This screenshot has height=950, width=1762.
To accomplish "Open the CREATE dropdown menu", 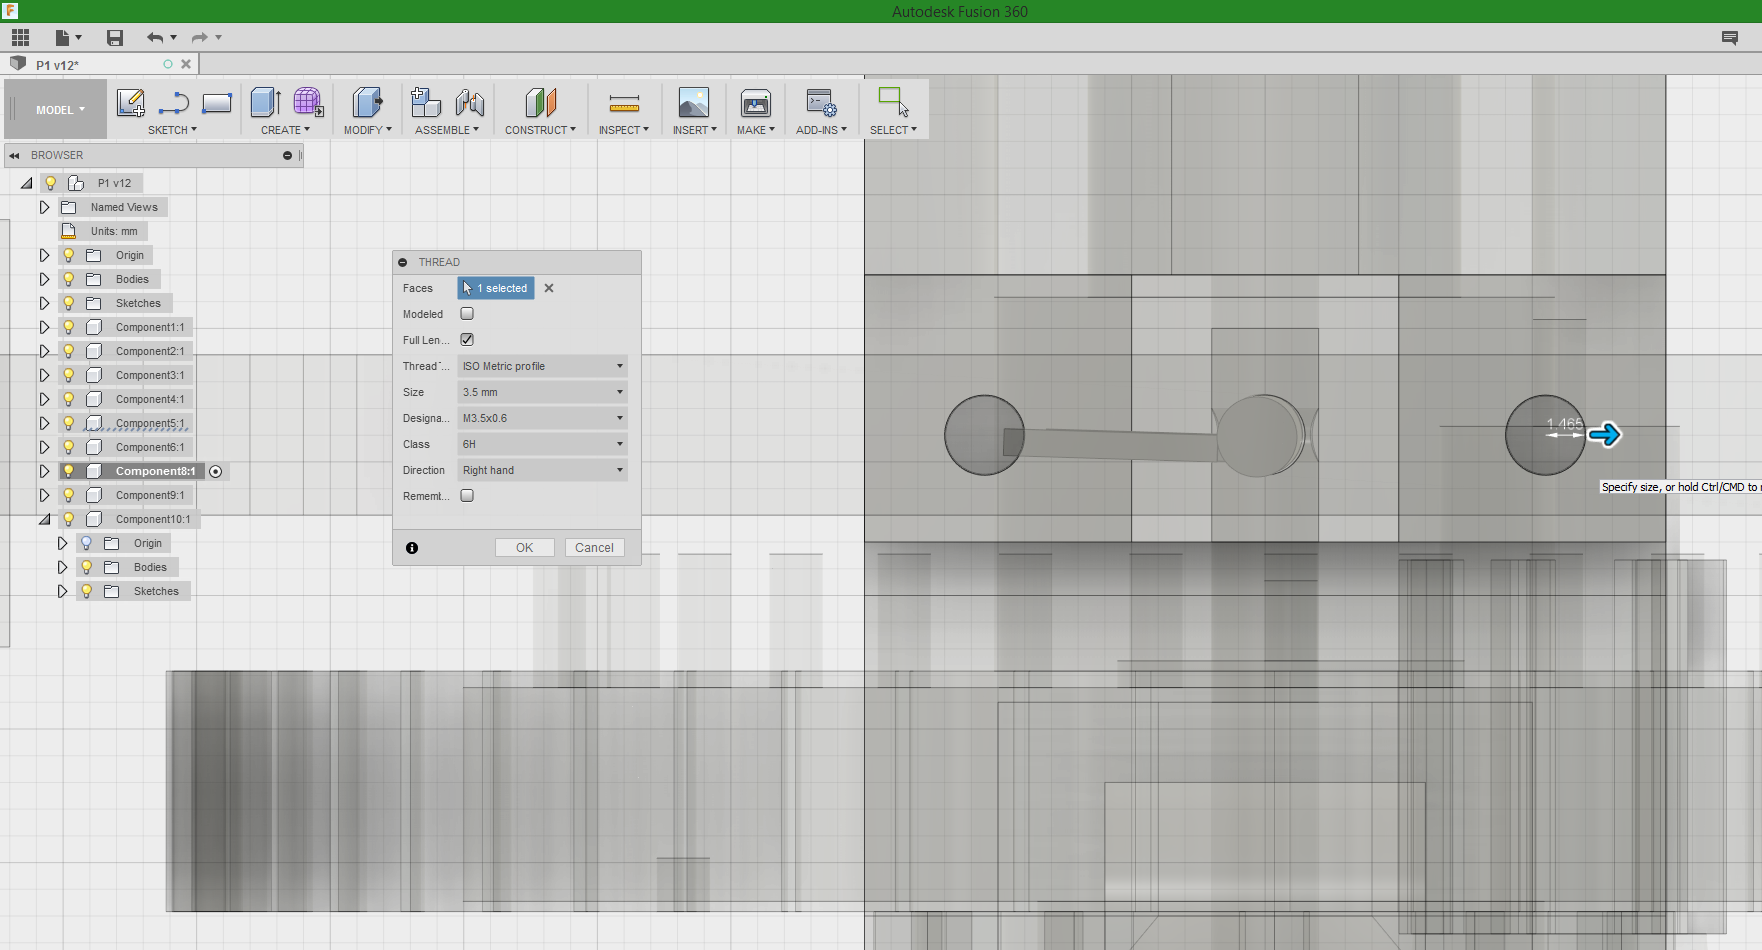I will 285,130.
